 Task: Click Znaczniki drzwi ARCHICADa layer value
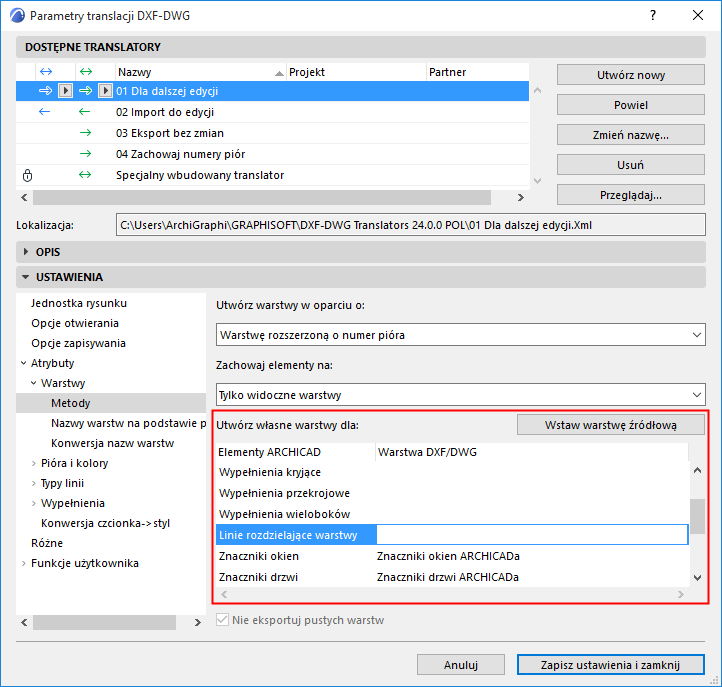pyautogui.click(x=448, y=577)
